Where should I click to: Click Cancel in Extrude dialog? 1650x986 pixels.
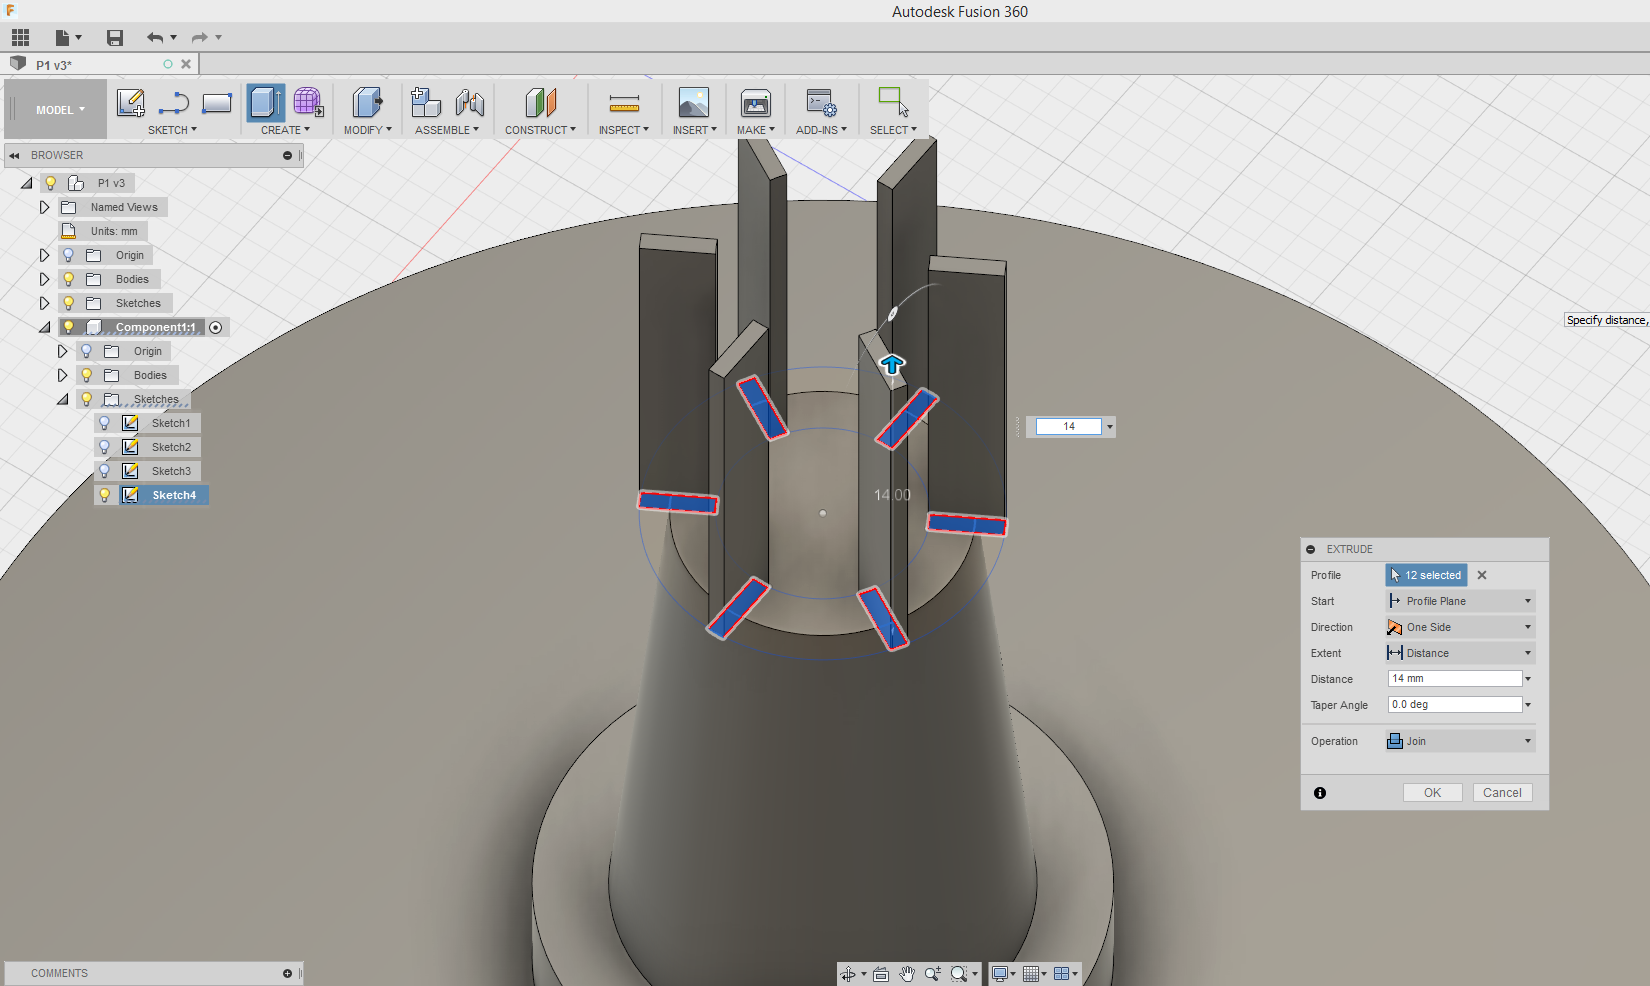(1502, 792)
